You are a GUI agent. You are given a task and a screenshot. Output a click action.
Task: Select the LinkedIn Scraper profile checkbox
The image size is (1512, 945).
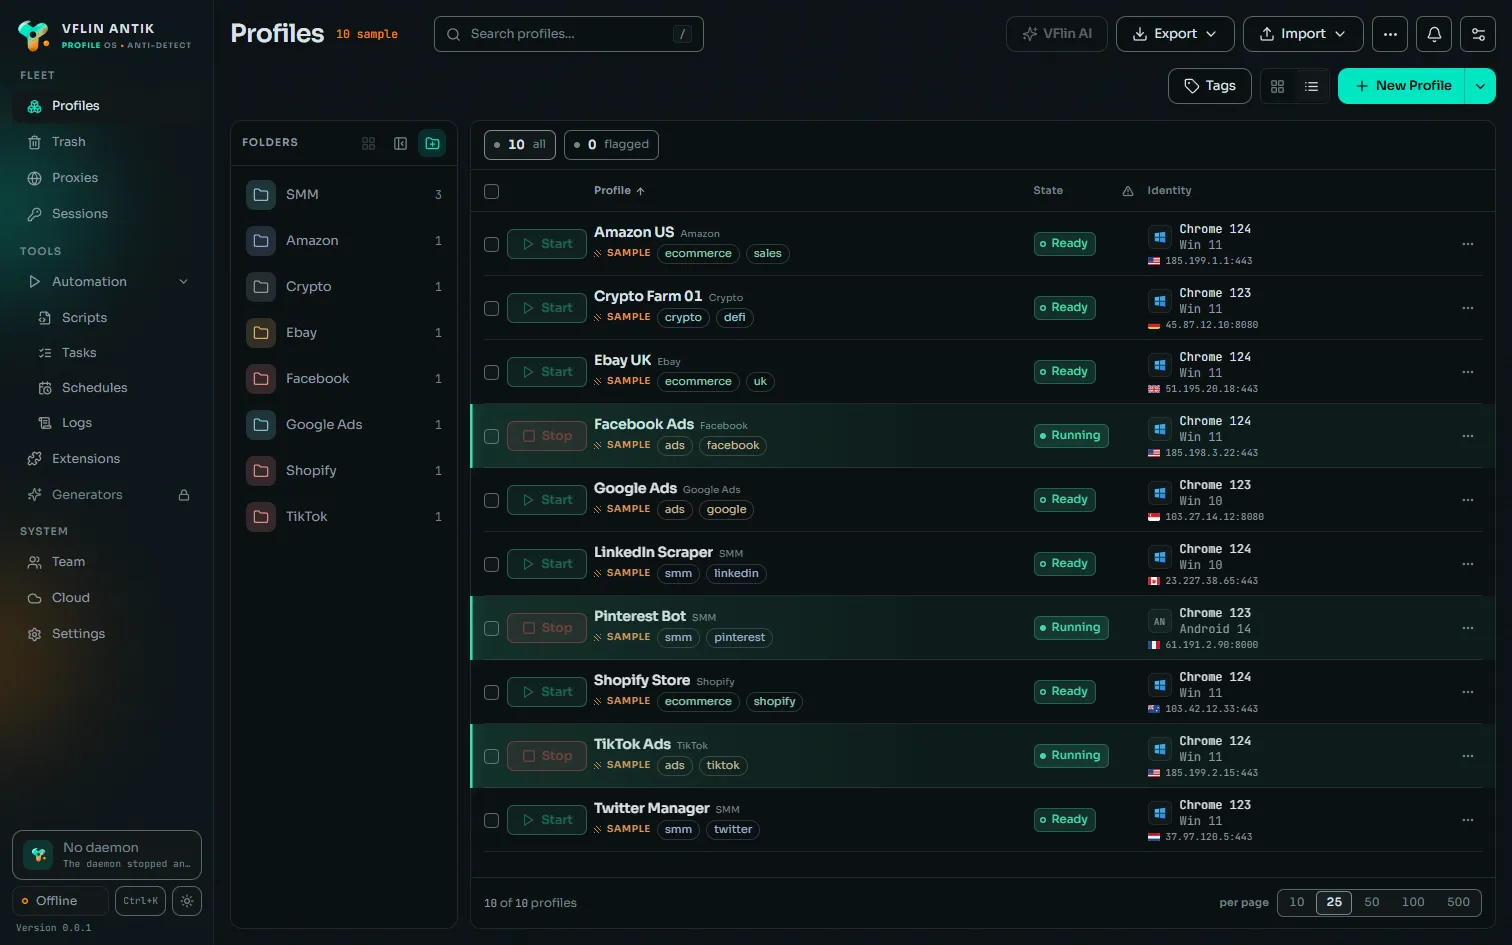tap(491, 564)
